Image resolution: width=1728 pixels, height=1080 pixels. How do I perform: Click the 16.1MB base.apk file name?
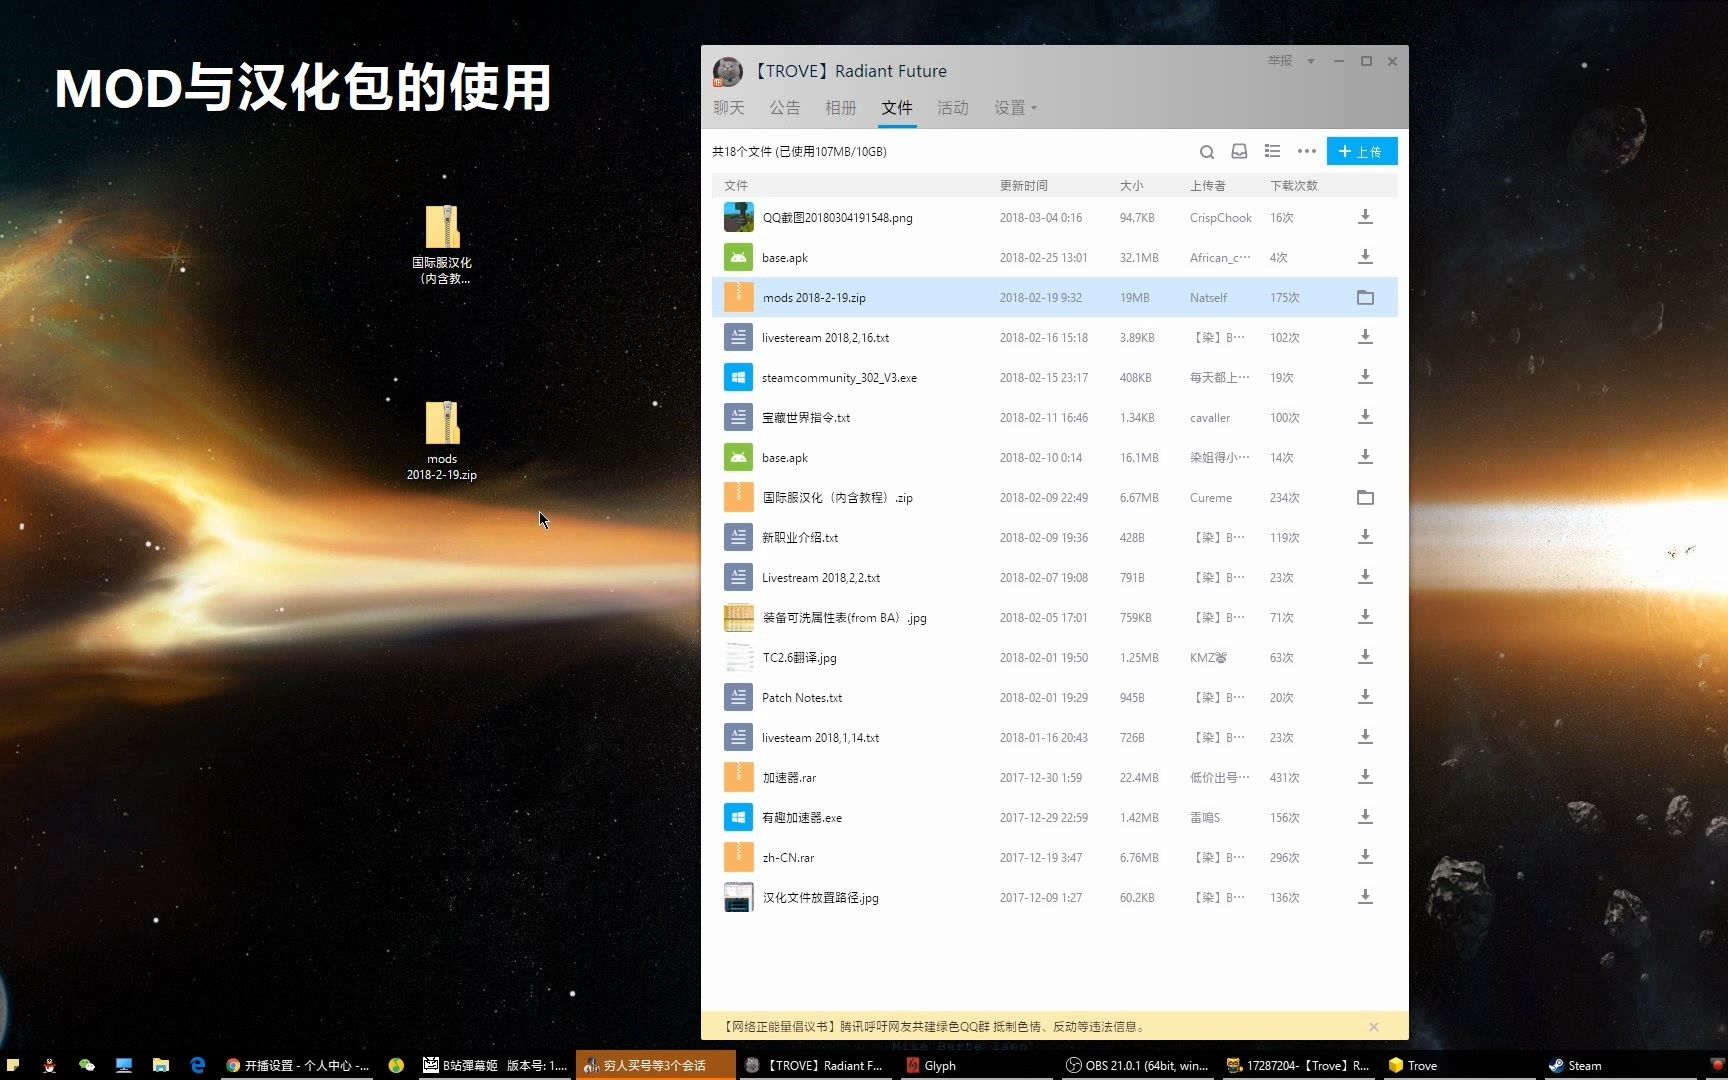point(785,458)
